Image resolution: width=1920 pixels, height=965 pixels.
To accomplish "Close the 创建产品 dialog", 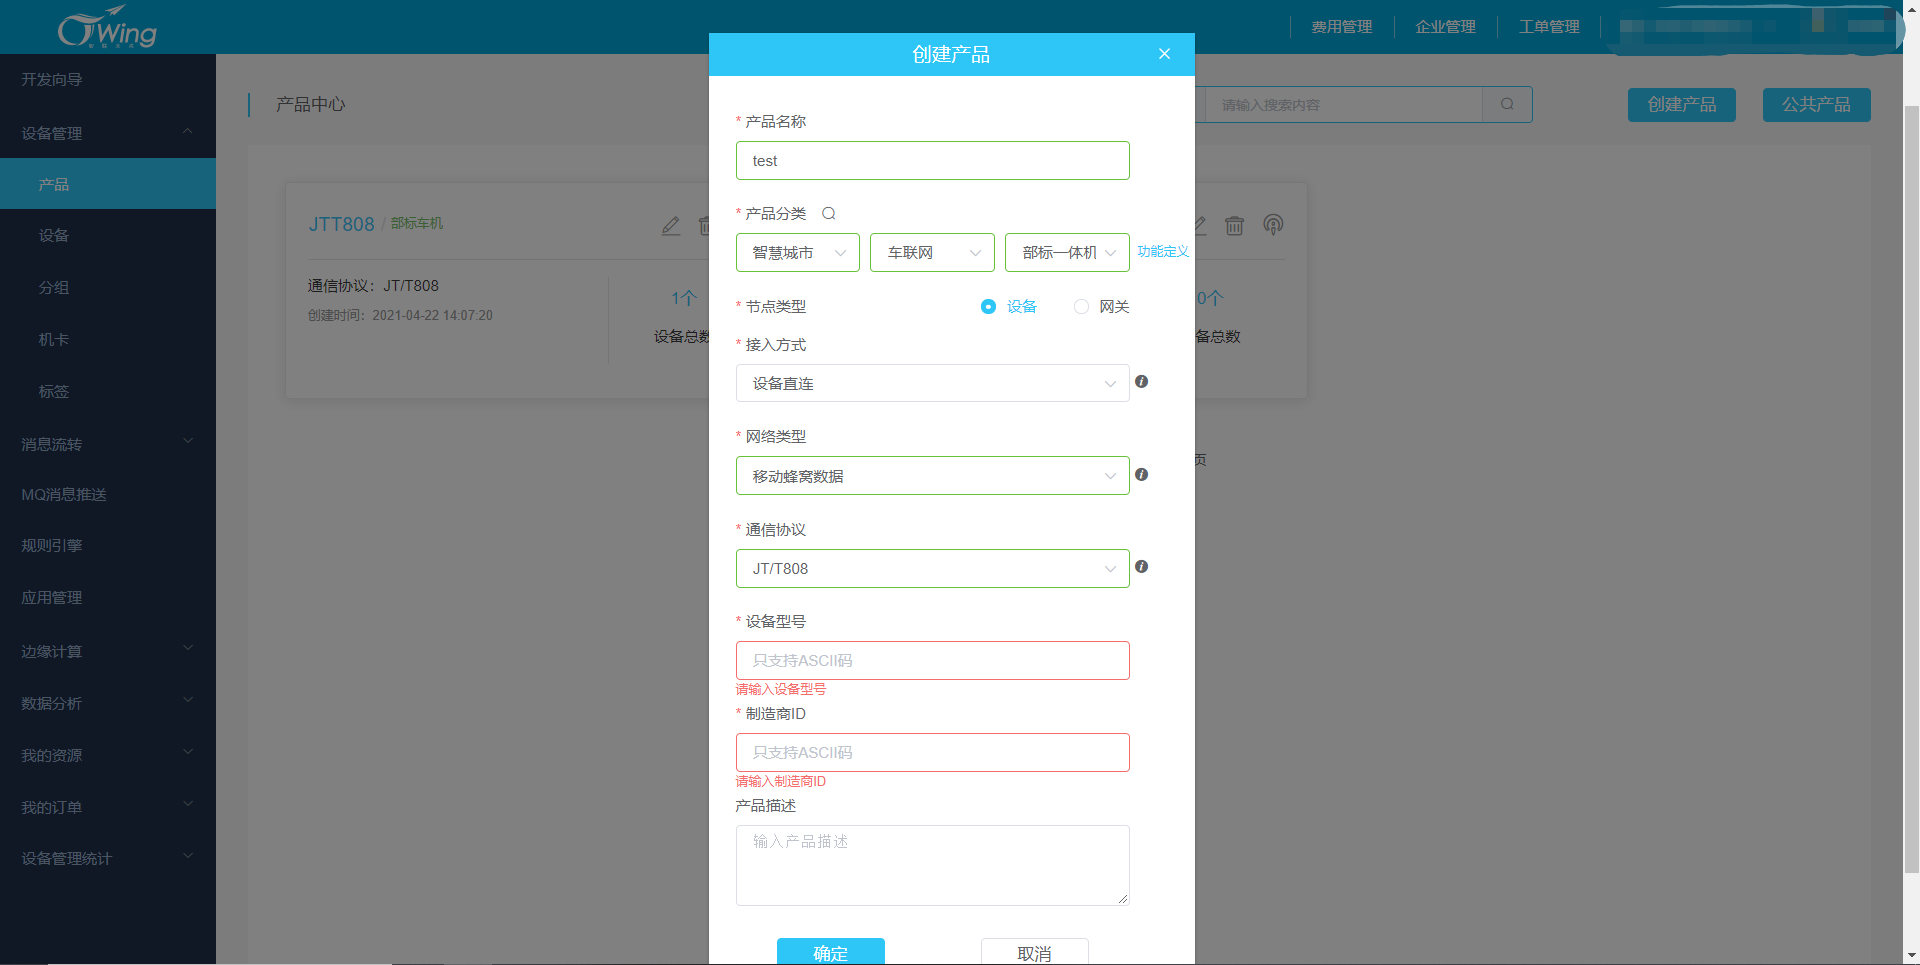I will pyautogui.click(x=1164, y=54).
